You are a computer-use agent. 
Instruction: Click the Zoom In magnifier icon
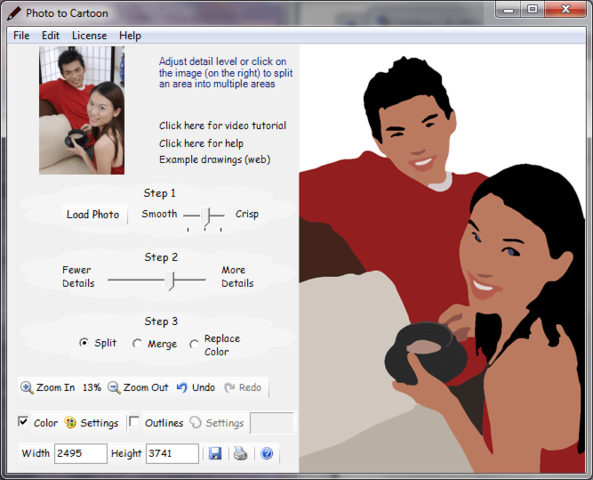[x=26, y=388]
